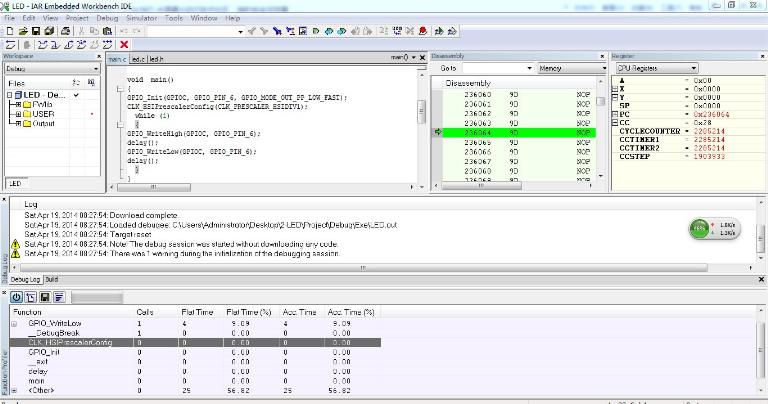Click the profiler Graph bars icon
Image resolution: width=768 pixels, height=404 pixels.
(59, 297)
